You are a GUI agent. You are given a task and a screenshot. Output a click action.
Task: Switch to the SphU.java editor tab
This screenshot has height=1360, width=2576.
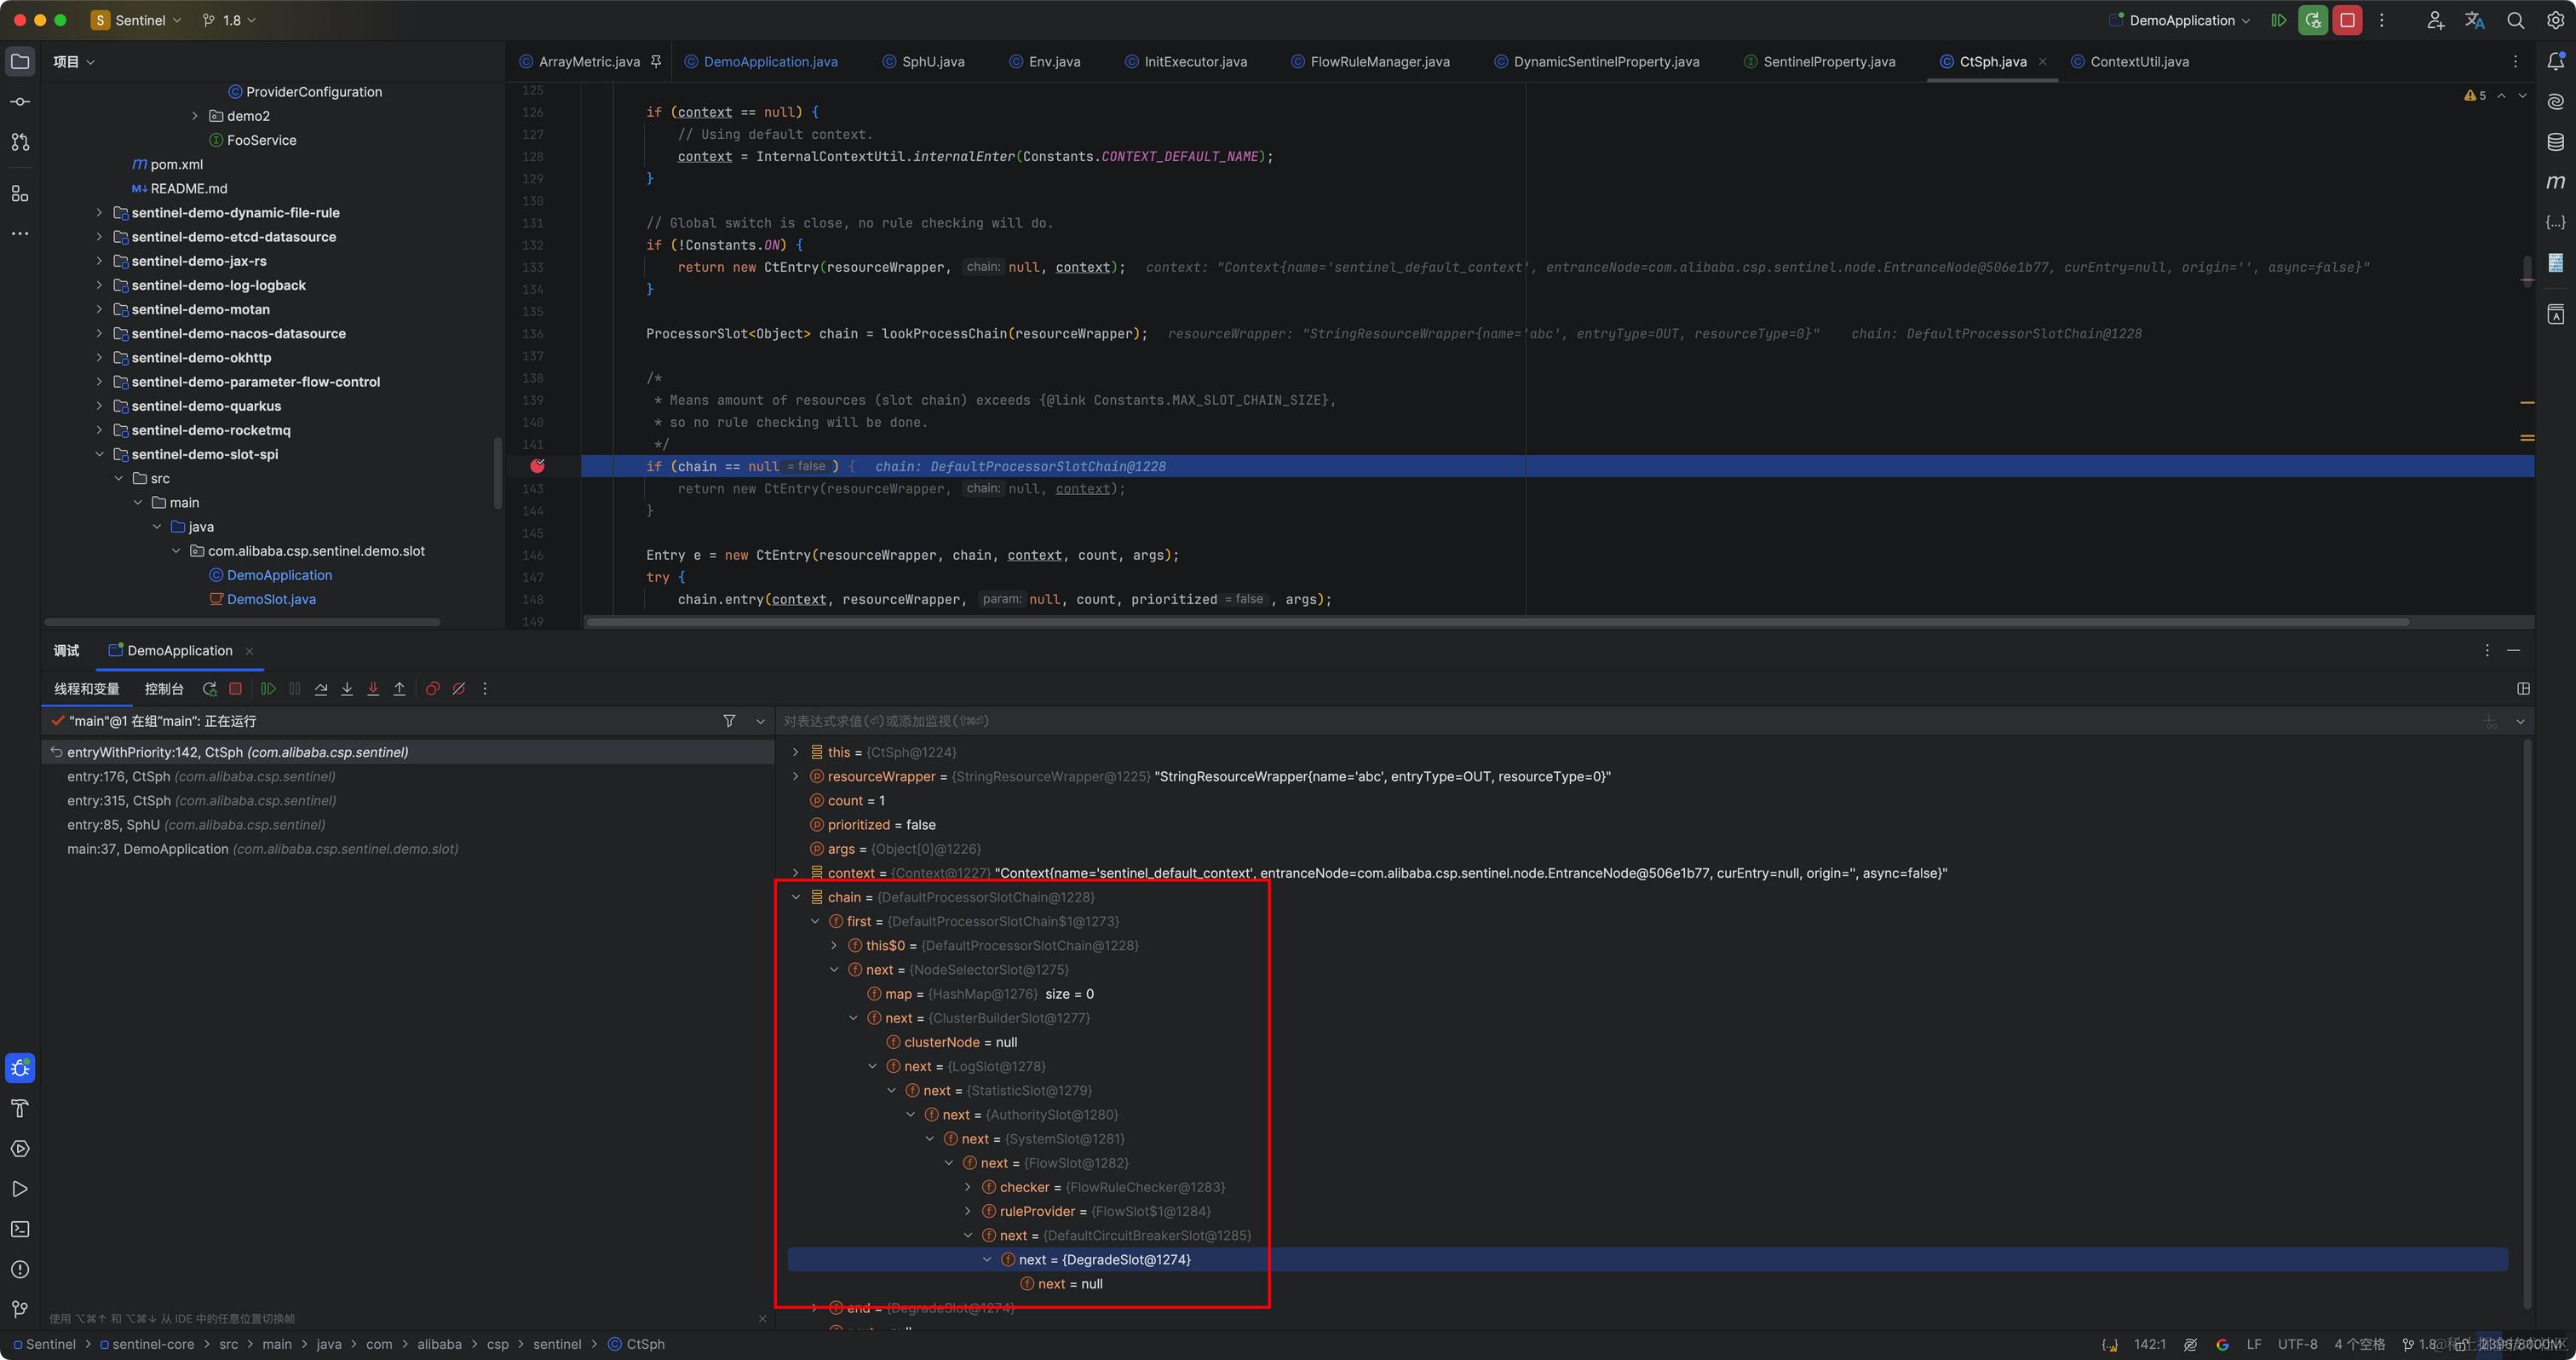(932, 62)
